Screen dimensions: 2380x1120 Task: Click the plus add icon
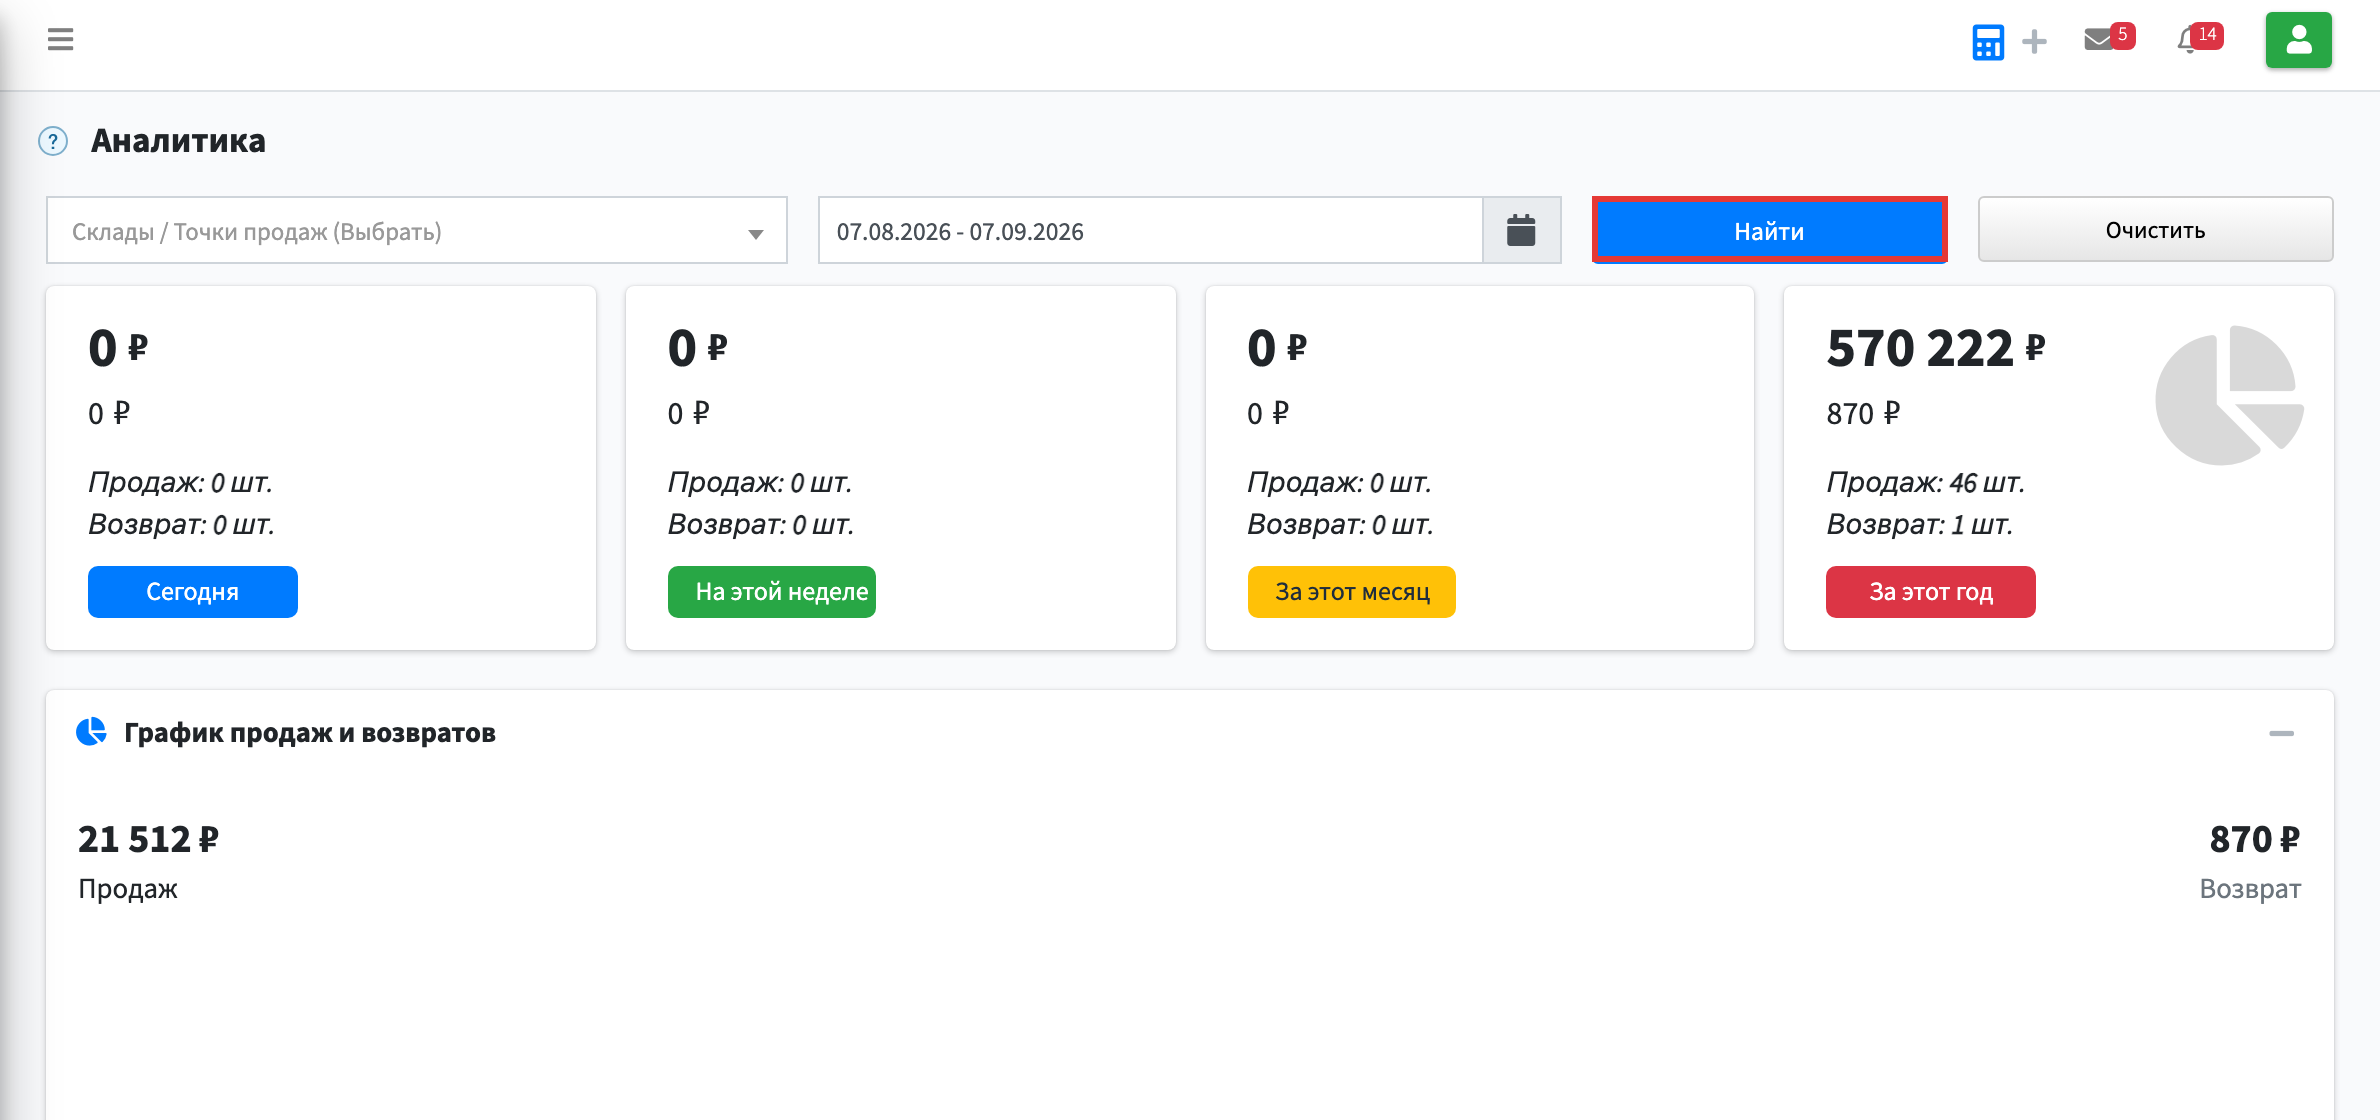coord(2034,42)
